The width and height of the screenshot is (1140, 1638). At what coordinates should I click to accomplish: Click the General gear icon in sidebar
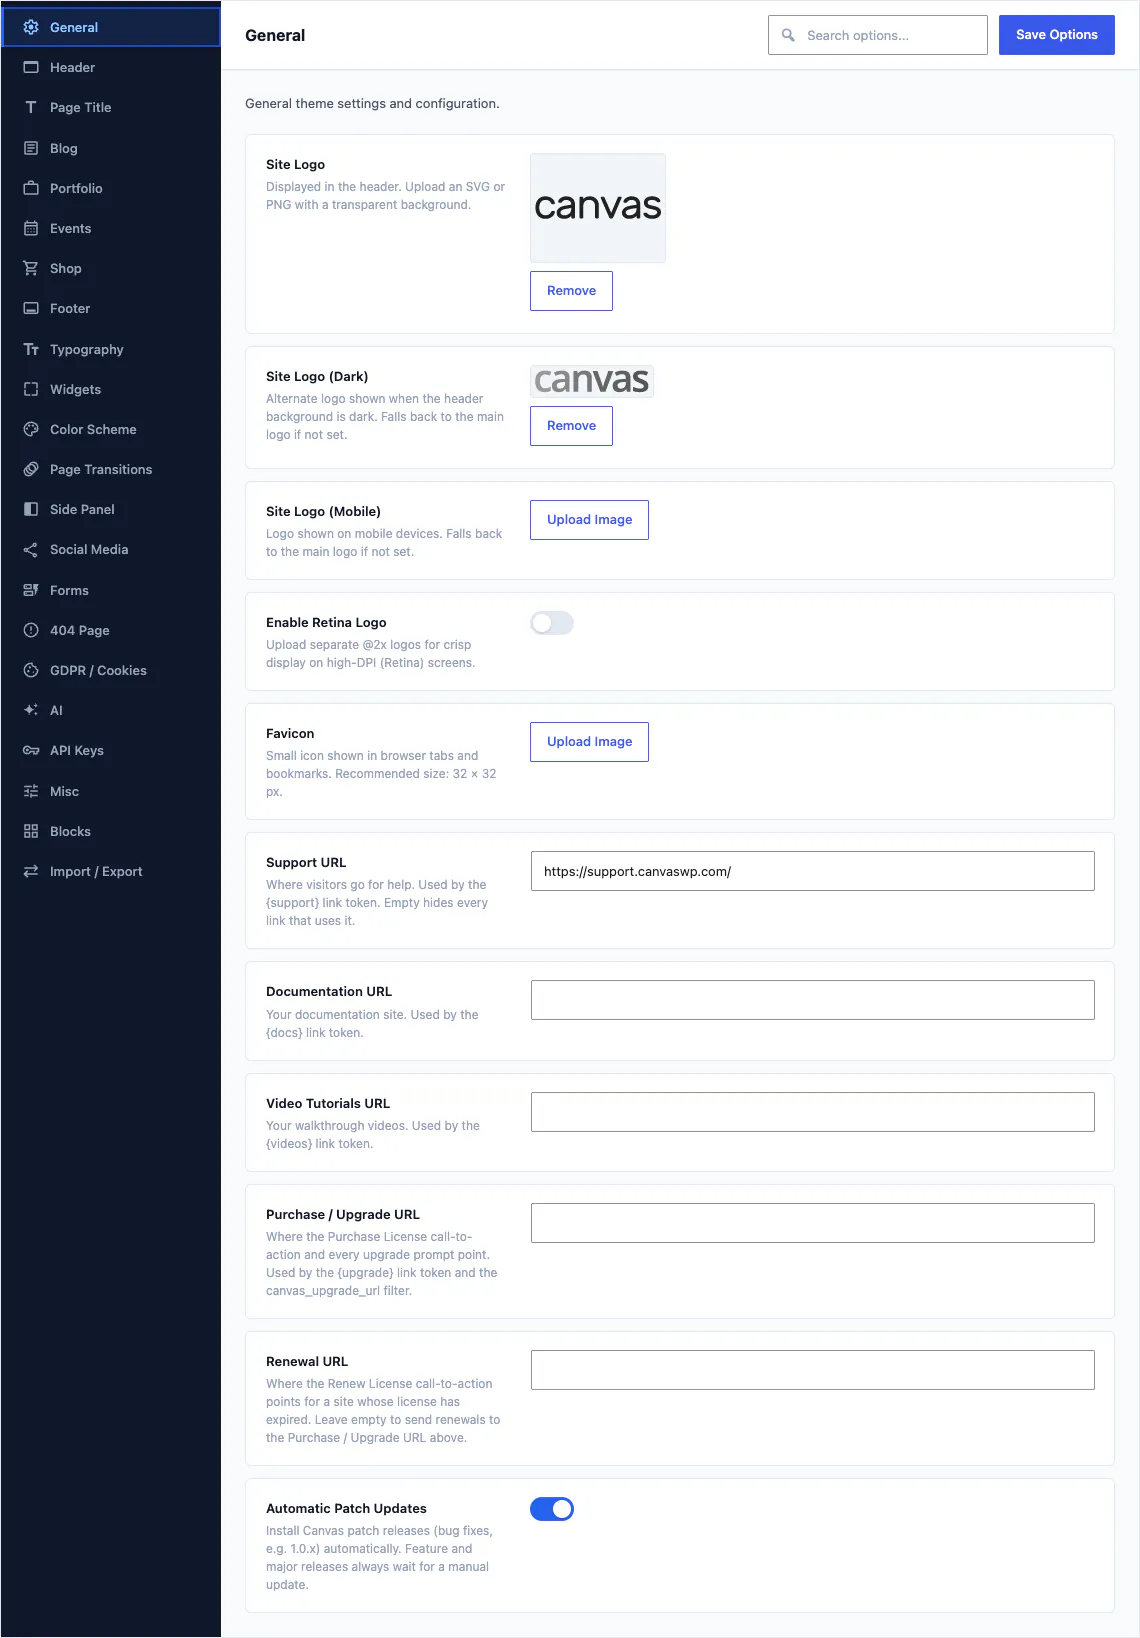click(31, 27)
